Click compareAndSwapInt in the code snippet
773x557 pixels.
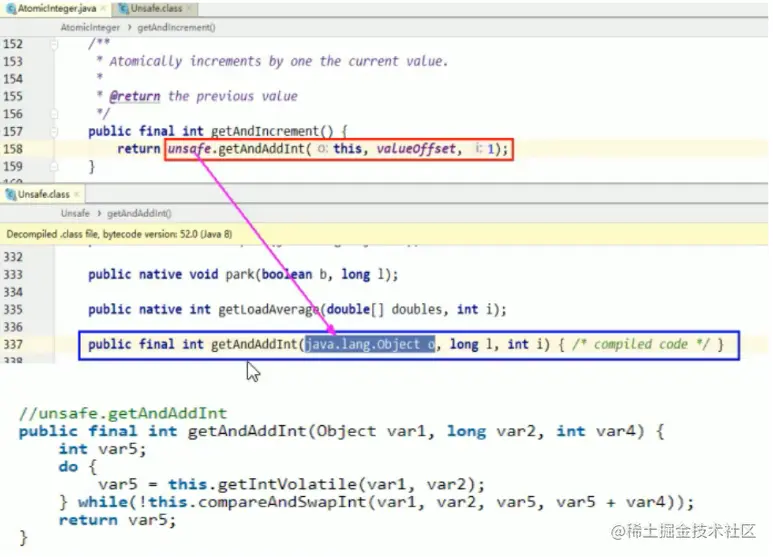(x=282, y=502)
